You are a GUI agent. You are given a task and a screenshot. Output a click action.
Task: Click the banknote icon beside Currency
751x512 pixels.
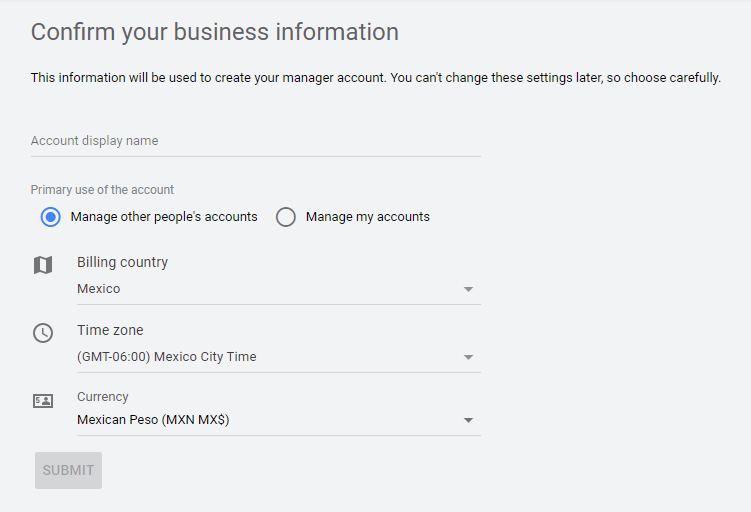pyautogui.click(x=42, y=401)
